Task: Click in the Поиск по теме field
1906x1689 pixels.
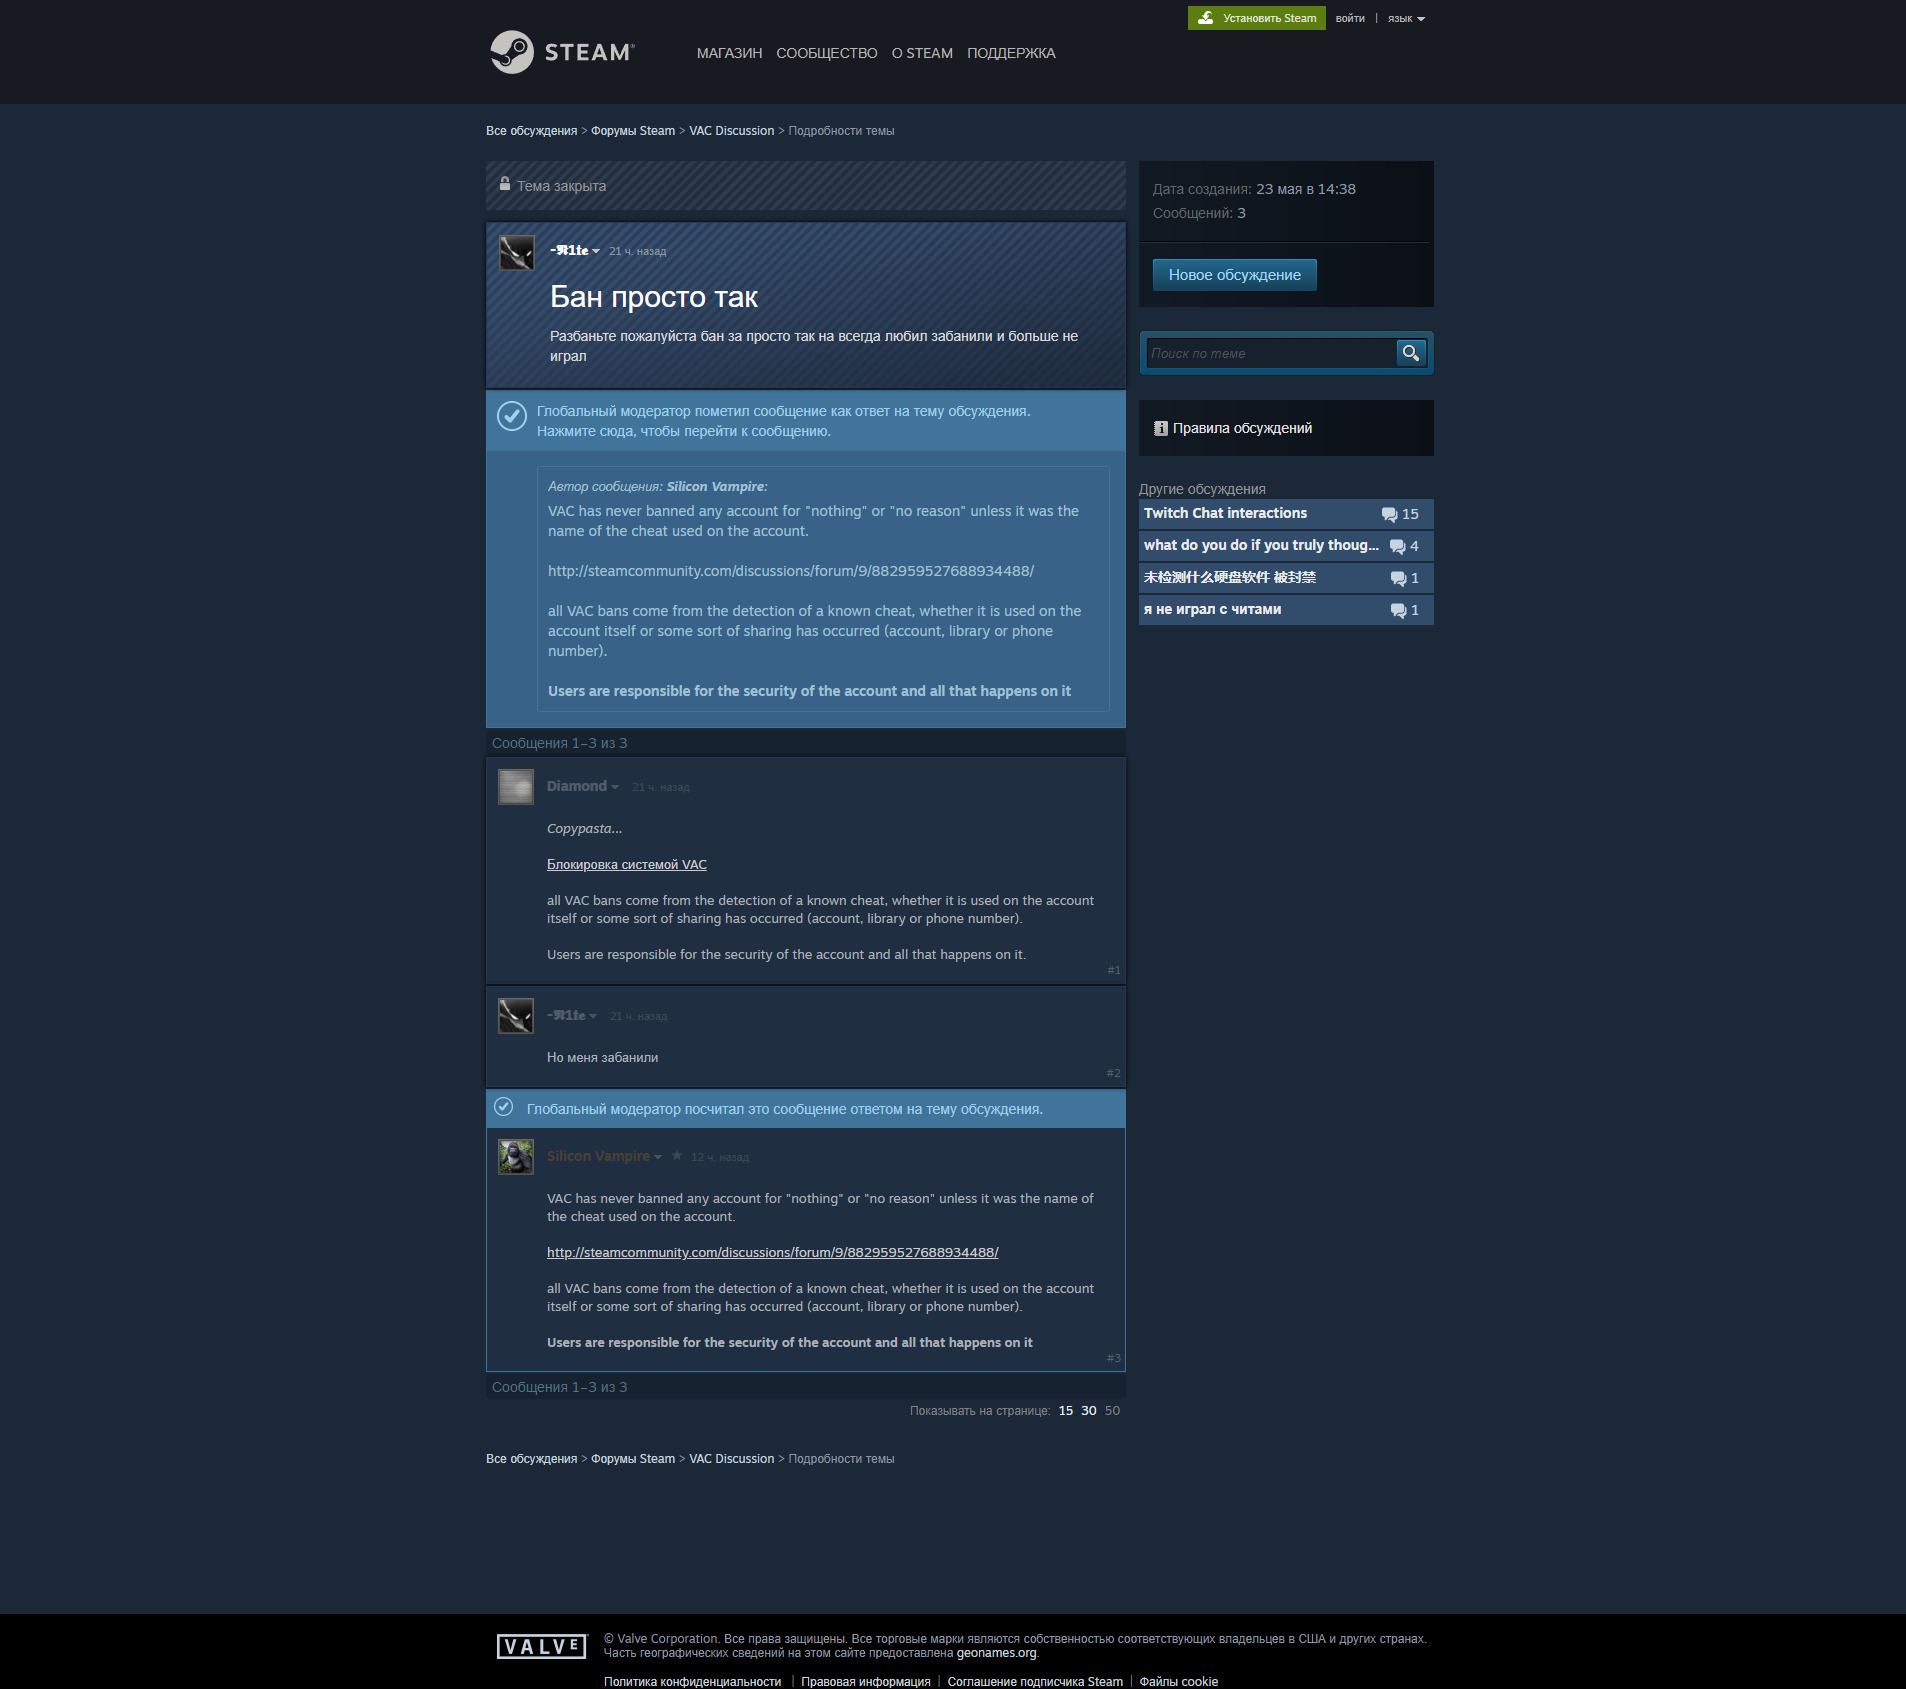Action: [x=1270, y=353]
